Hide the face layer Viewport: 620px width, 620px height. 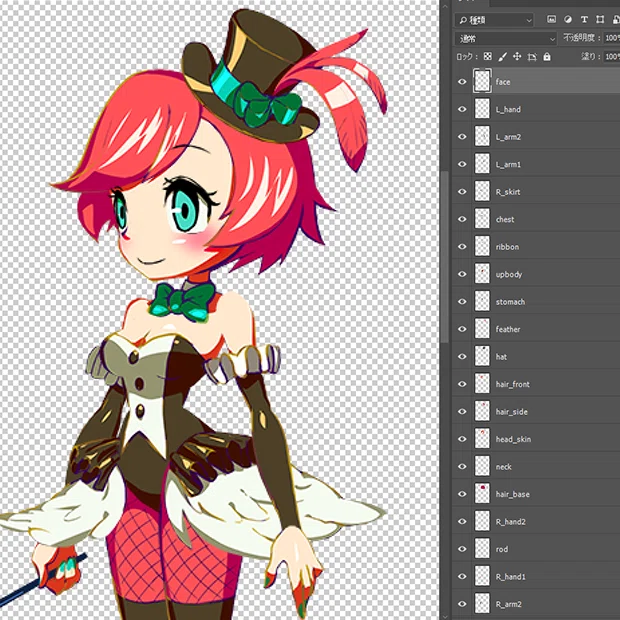[x=462, y=82]
